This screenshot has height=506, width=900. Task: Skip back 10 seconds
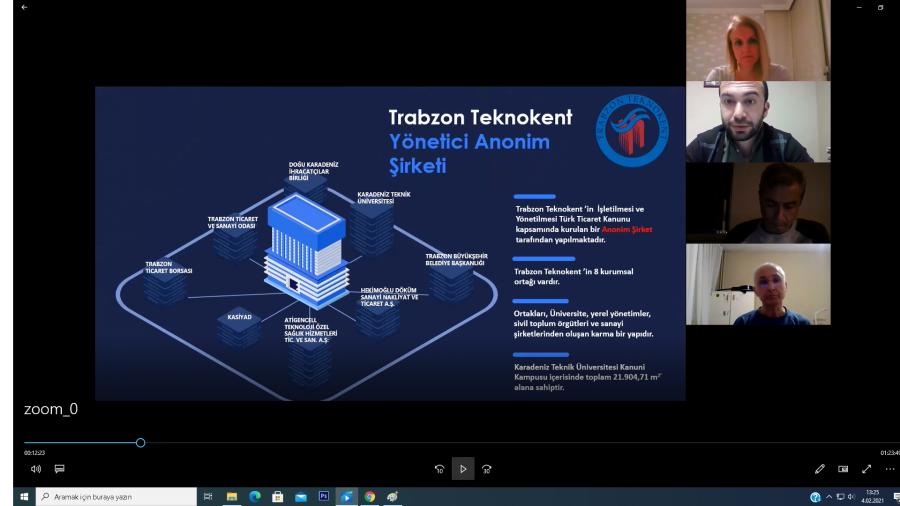(x=439, y=468)
